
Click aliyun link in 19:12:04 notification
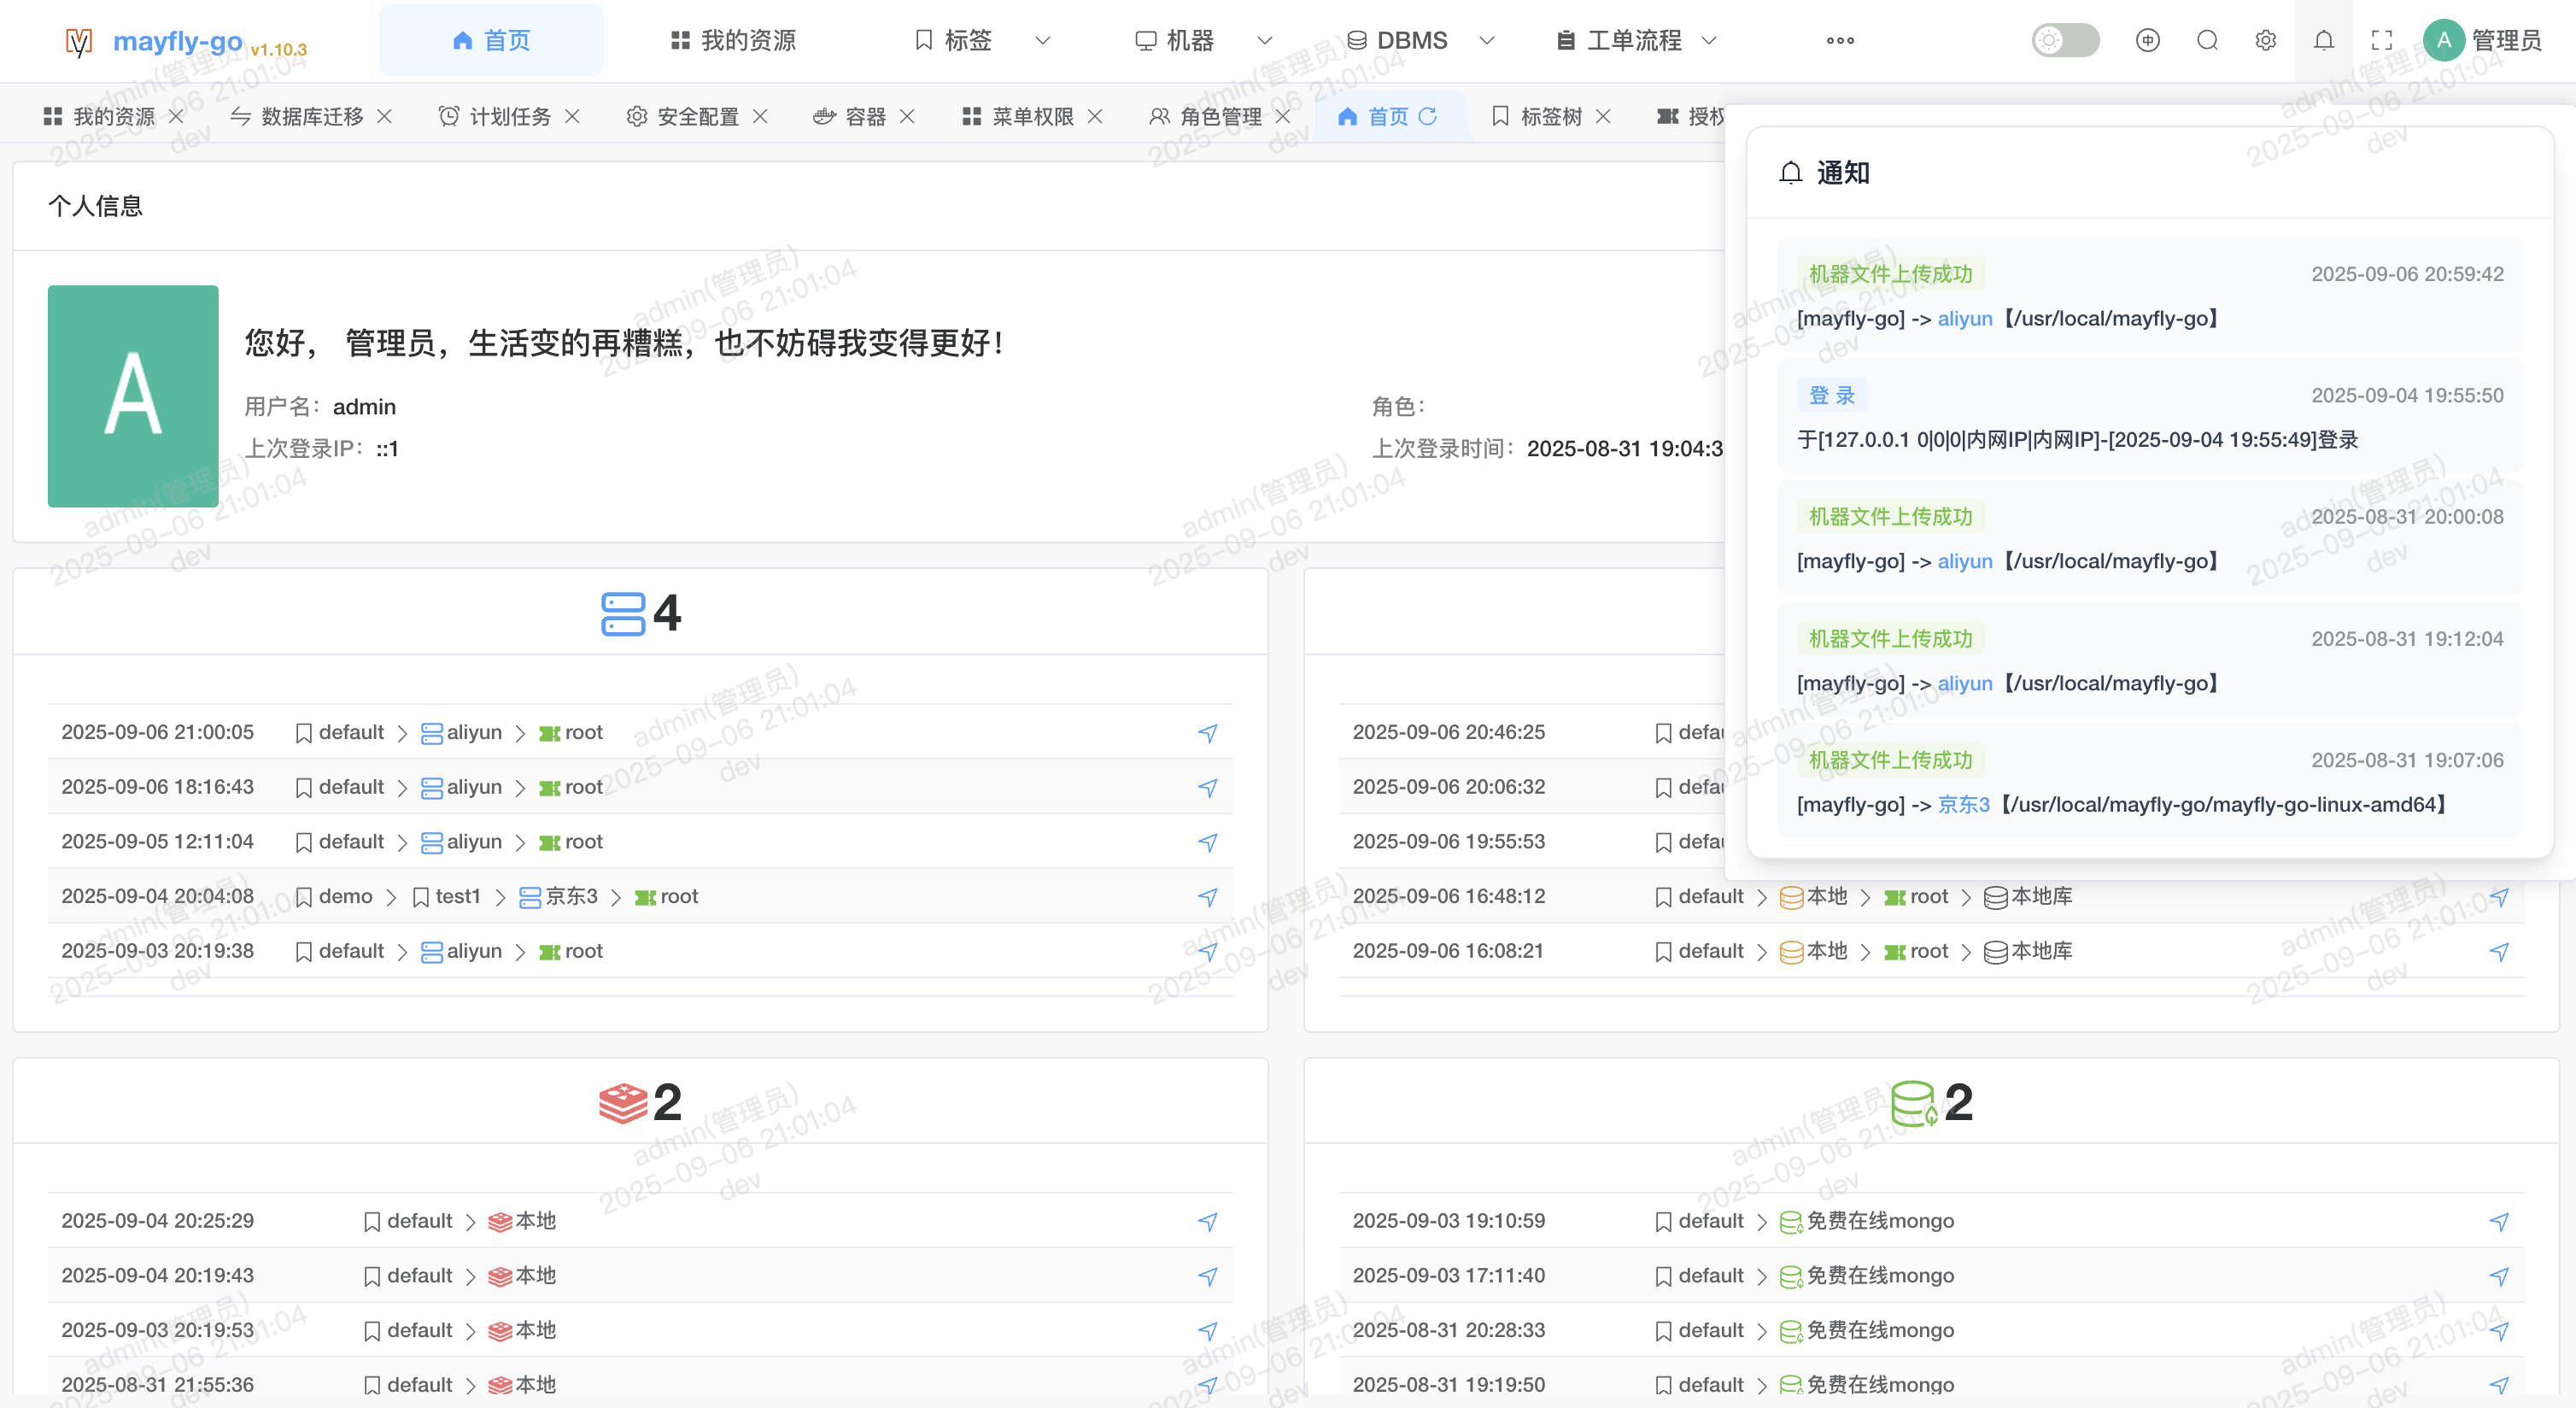(x=1965, y=683)
